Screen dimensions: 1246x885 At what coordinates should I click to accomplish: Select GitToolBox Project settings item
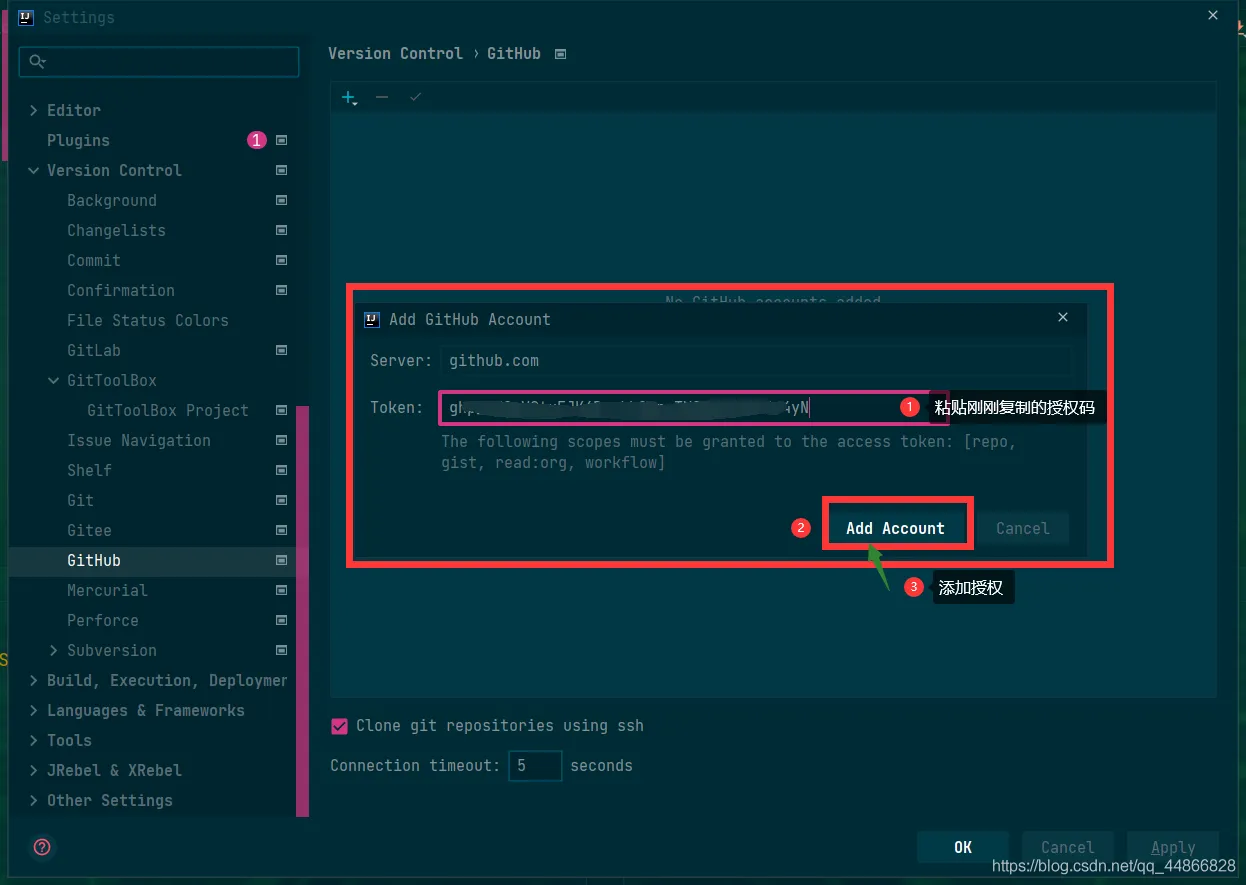click(168, 410)
